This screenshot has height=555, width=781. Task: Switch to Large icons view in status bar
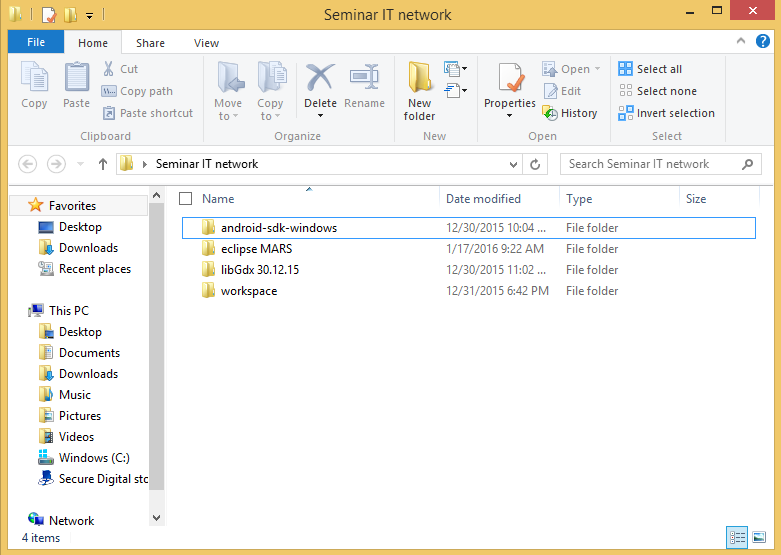pos(759,537)
